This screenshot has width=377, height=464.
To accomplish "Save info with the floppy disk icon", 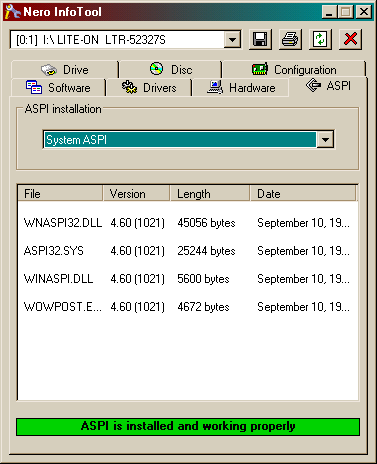I will 260,40.
